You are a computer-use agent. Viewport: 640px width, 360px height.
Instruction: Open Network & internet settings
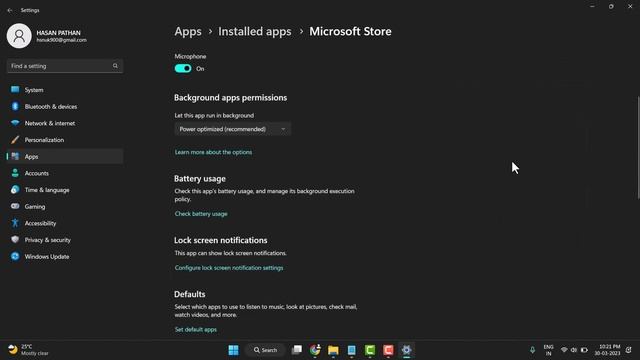pyautogui.click(x=64, y=123)
